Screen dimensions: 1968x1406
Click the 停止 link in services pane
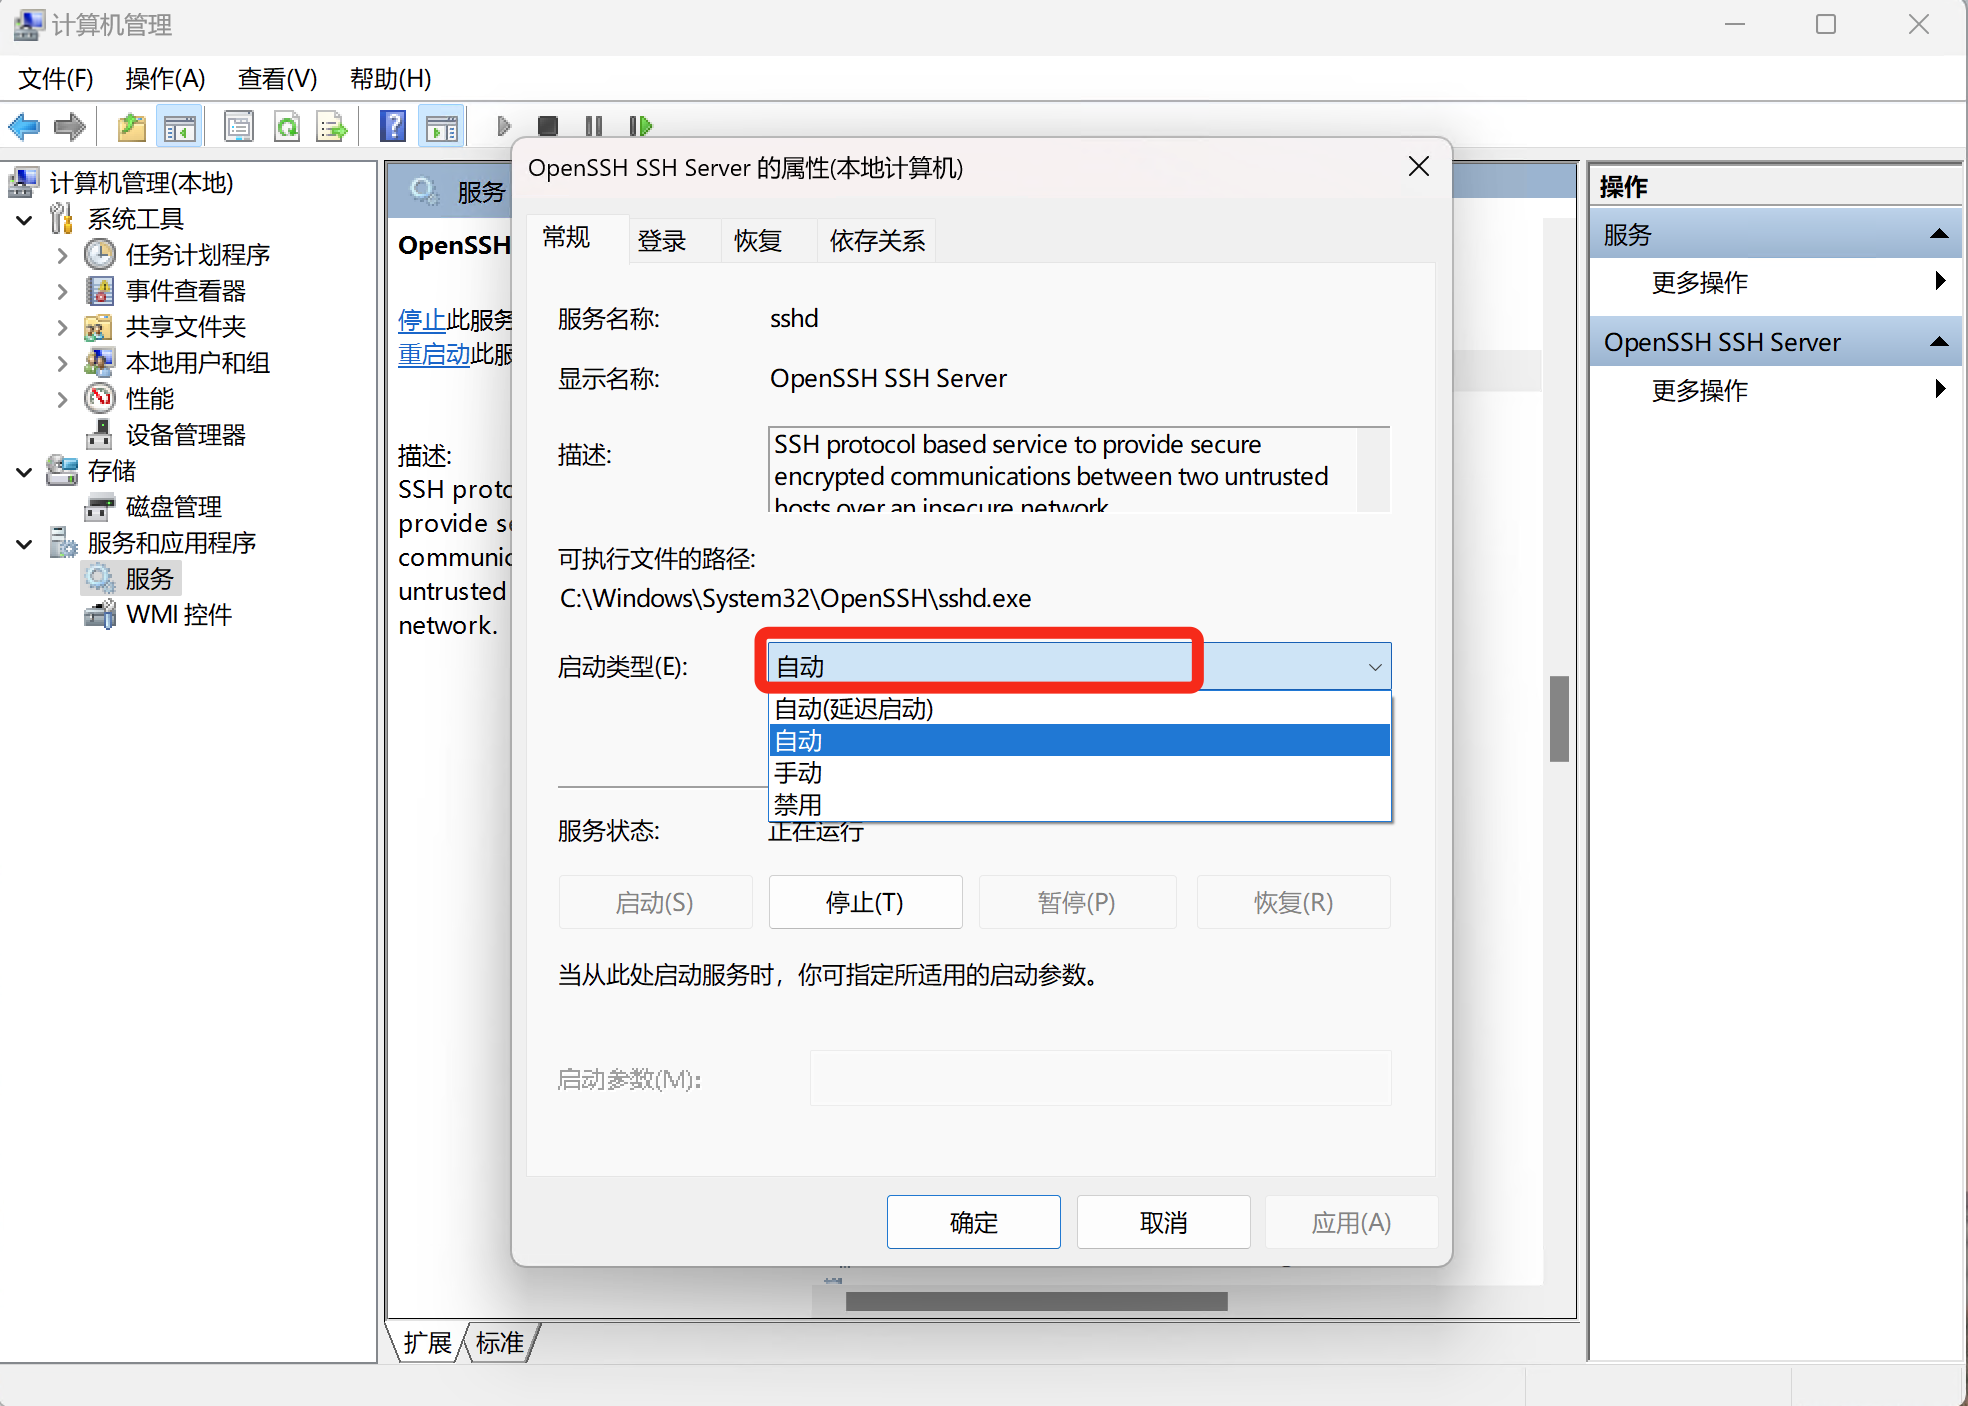[x=422, y=320]
